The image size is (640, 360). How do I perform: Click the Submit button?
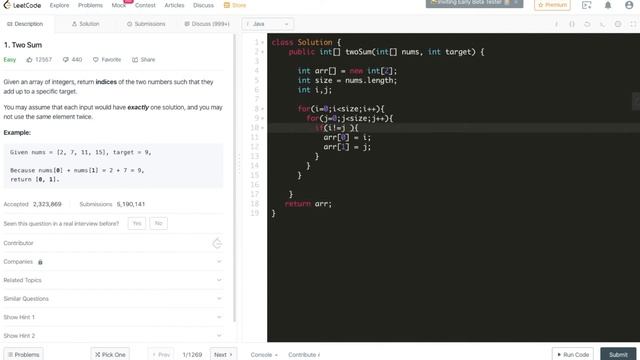618,354
